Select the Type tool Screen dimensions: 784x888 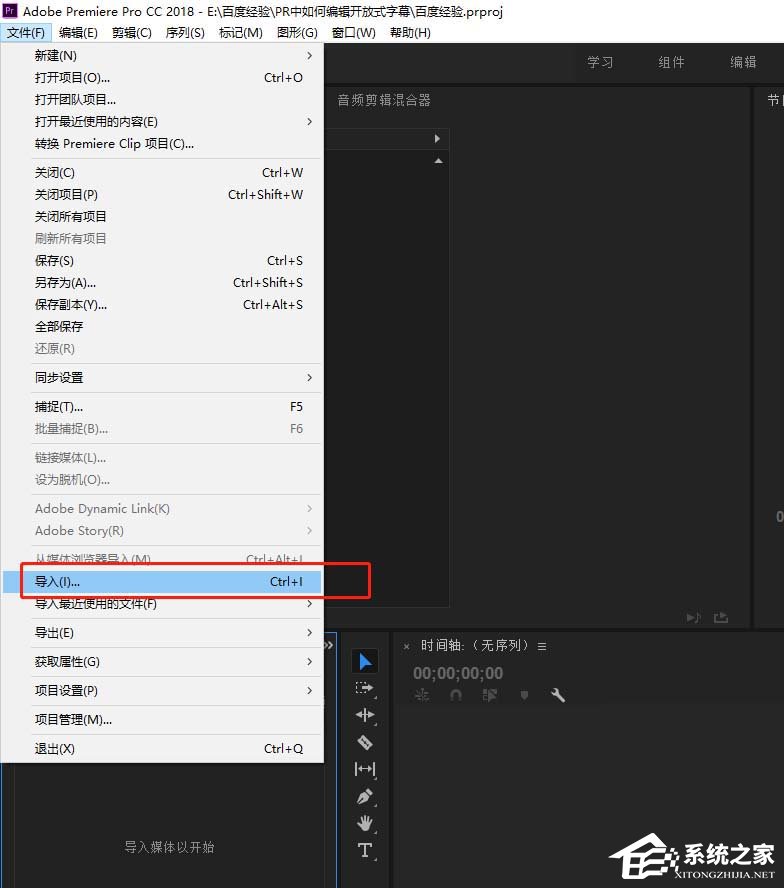(x=365, y=851)
